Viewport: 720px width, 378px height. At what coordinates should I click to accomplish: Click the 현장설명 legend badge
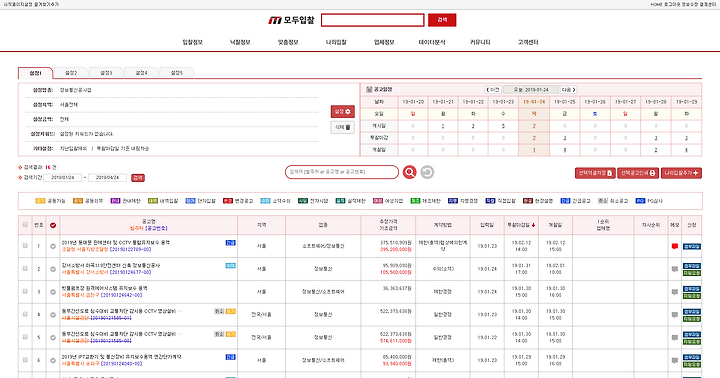[x=528, y=201]
